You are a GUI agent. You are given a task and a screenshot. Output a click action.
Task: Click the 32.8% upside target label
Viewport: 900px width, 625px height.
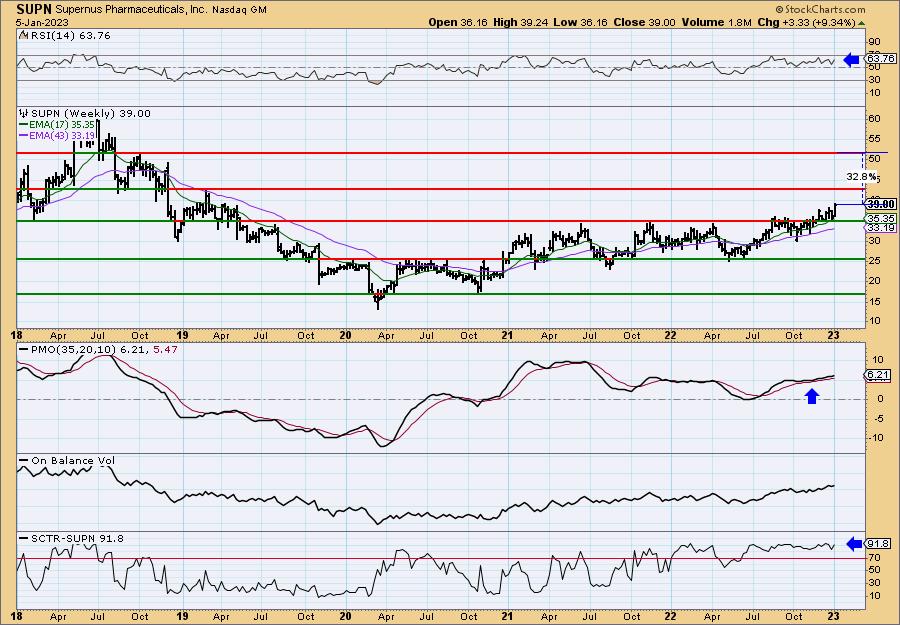(x=861, y=176)
